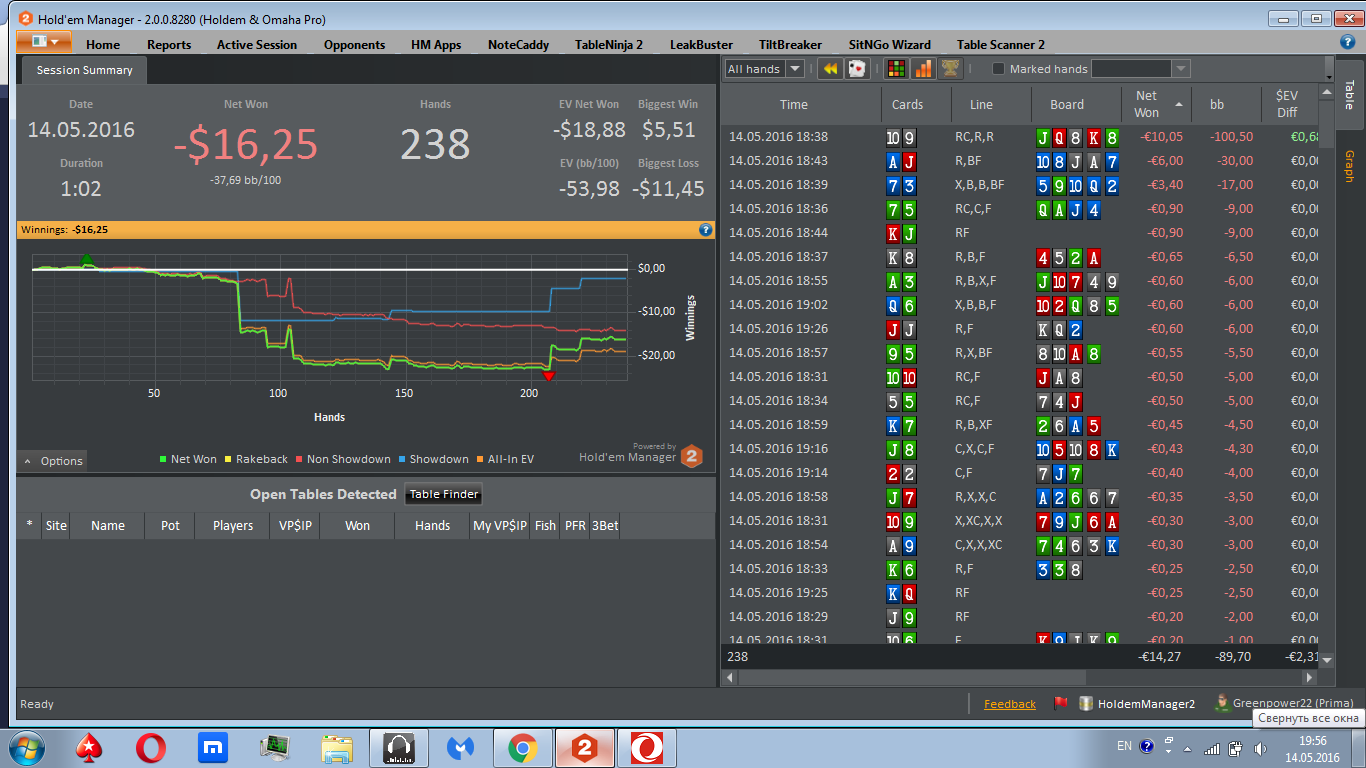Open the NoteCaddy menu item
The height and width of the screenshot is (768, 1366).
(x=518, y=44)
